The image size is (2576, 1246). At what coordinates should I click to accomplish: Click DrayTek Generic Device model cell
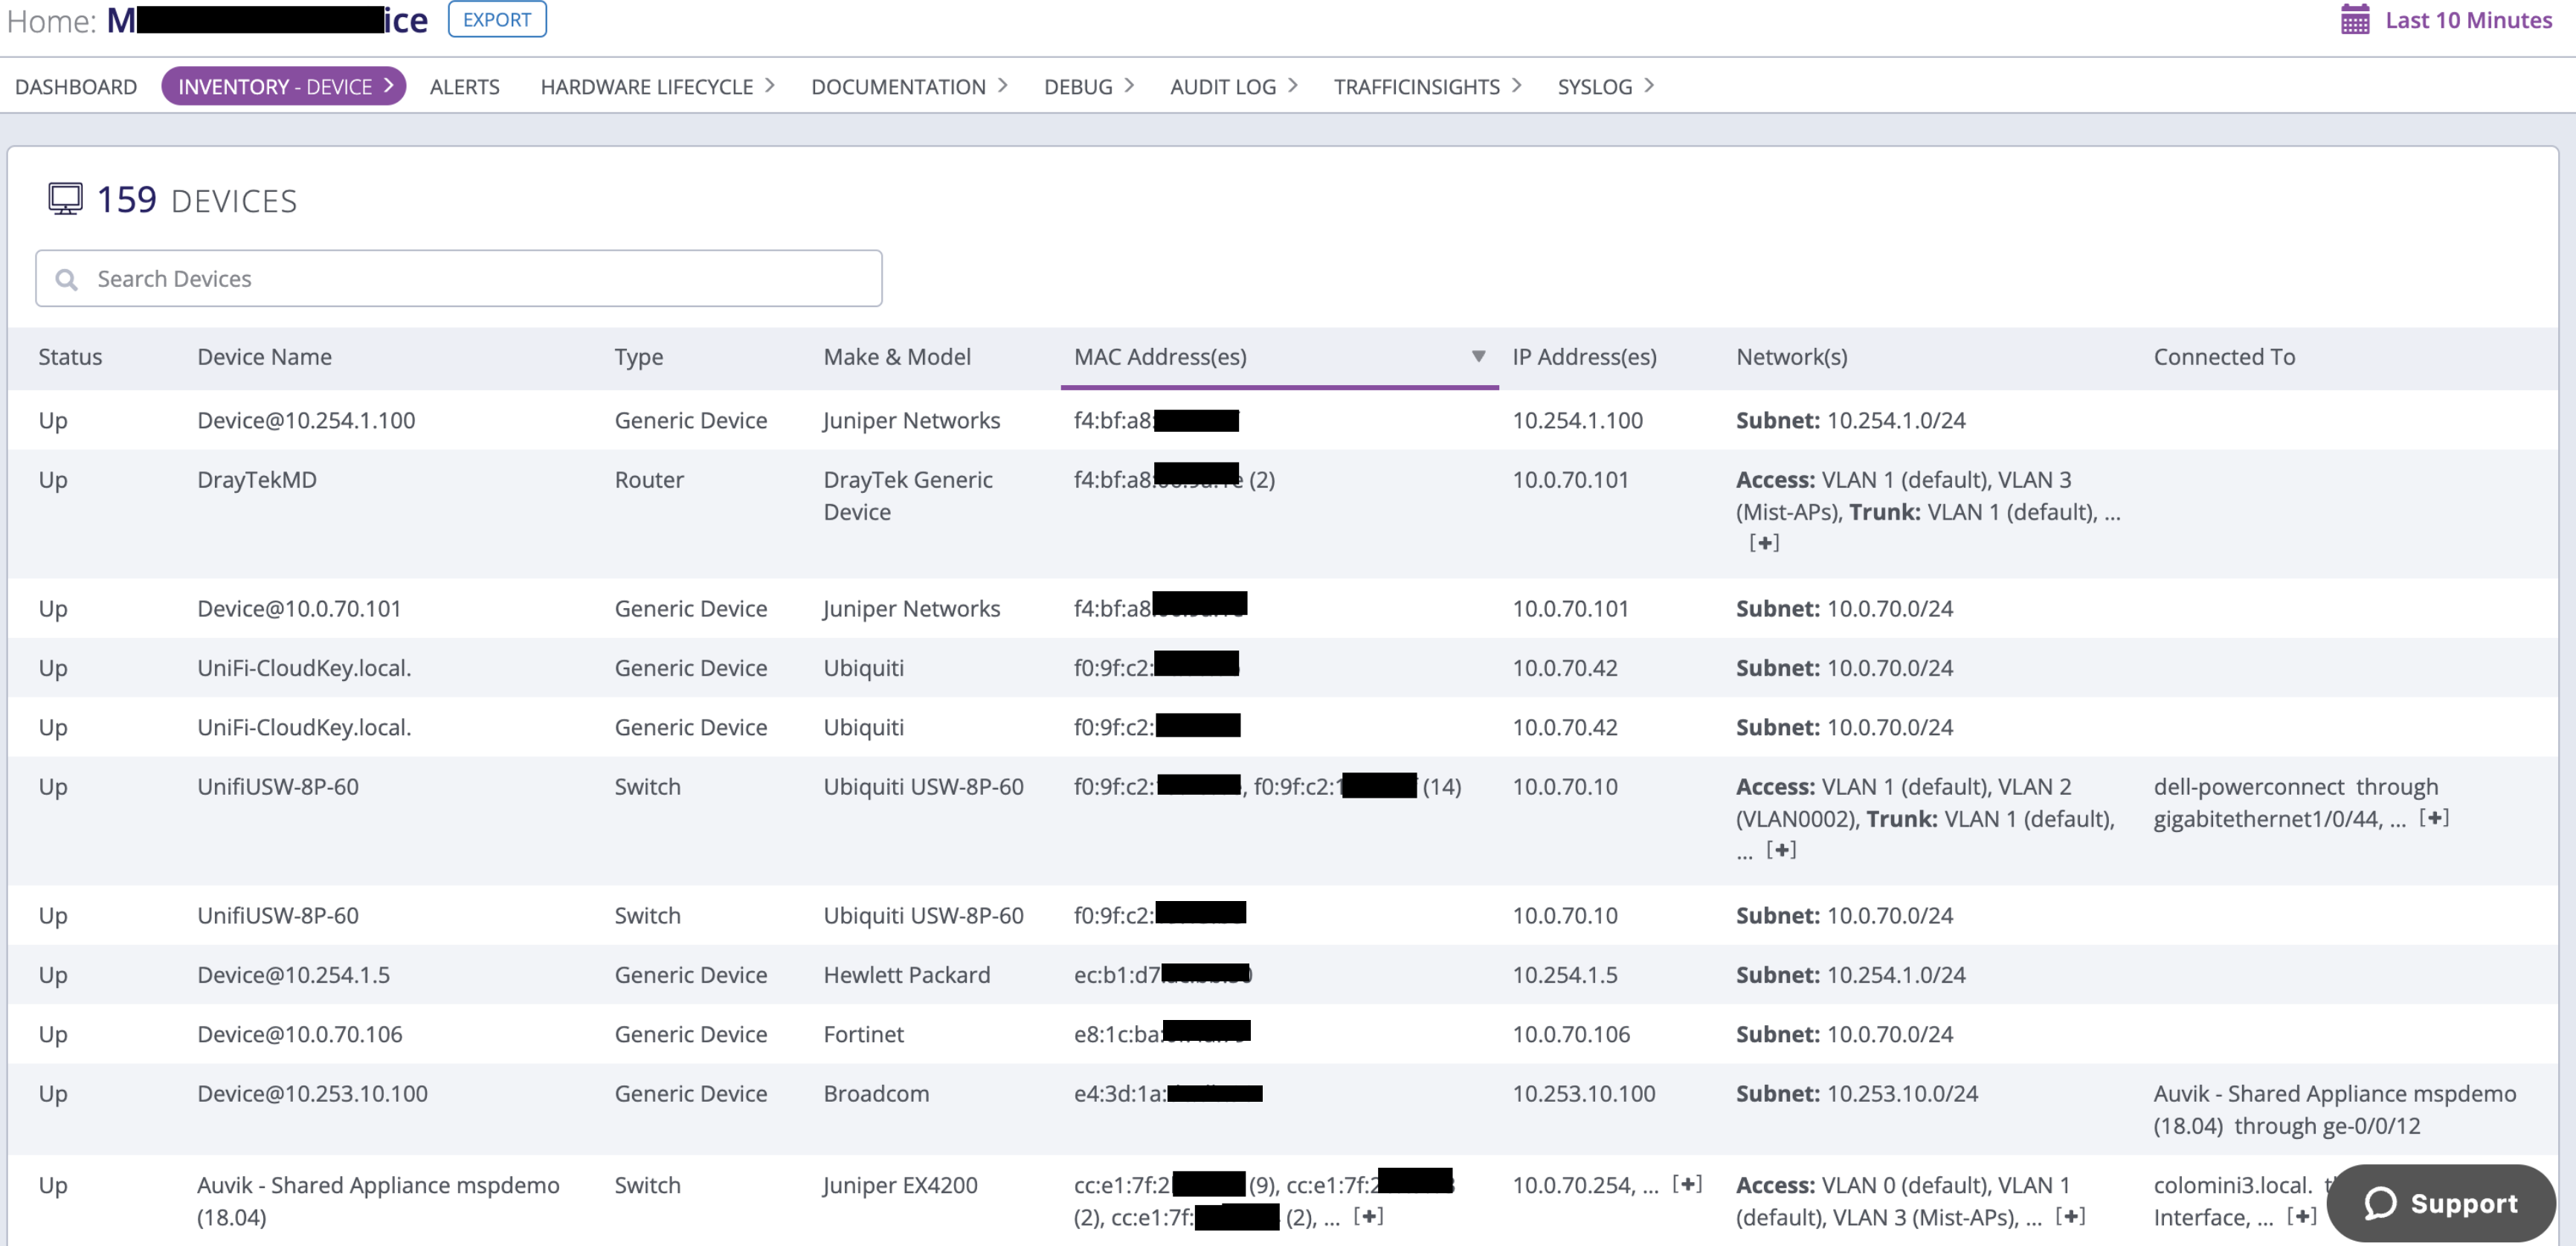(908, 496)
